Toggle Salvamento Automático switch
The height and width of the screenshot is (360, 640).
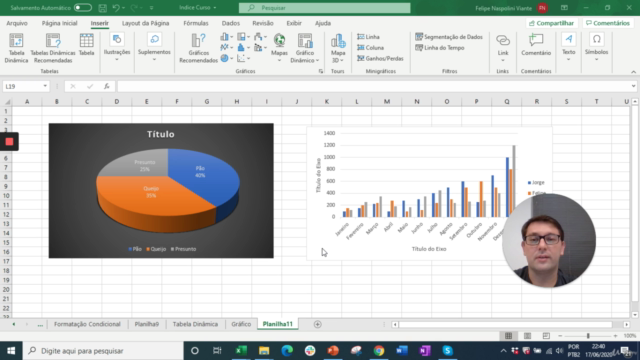pyautogui.click(x=83, y=8)
